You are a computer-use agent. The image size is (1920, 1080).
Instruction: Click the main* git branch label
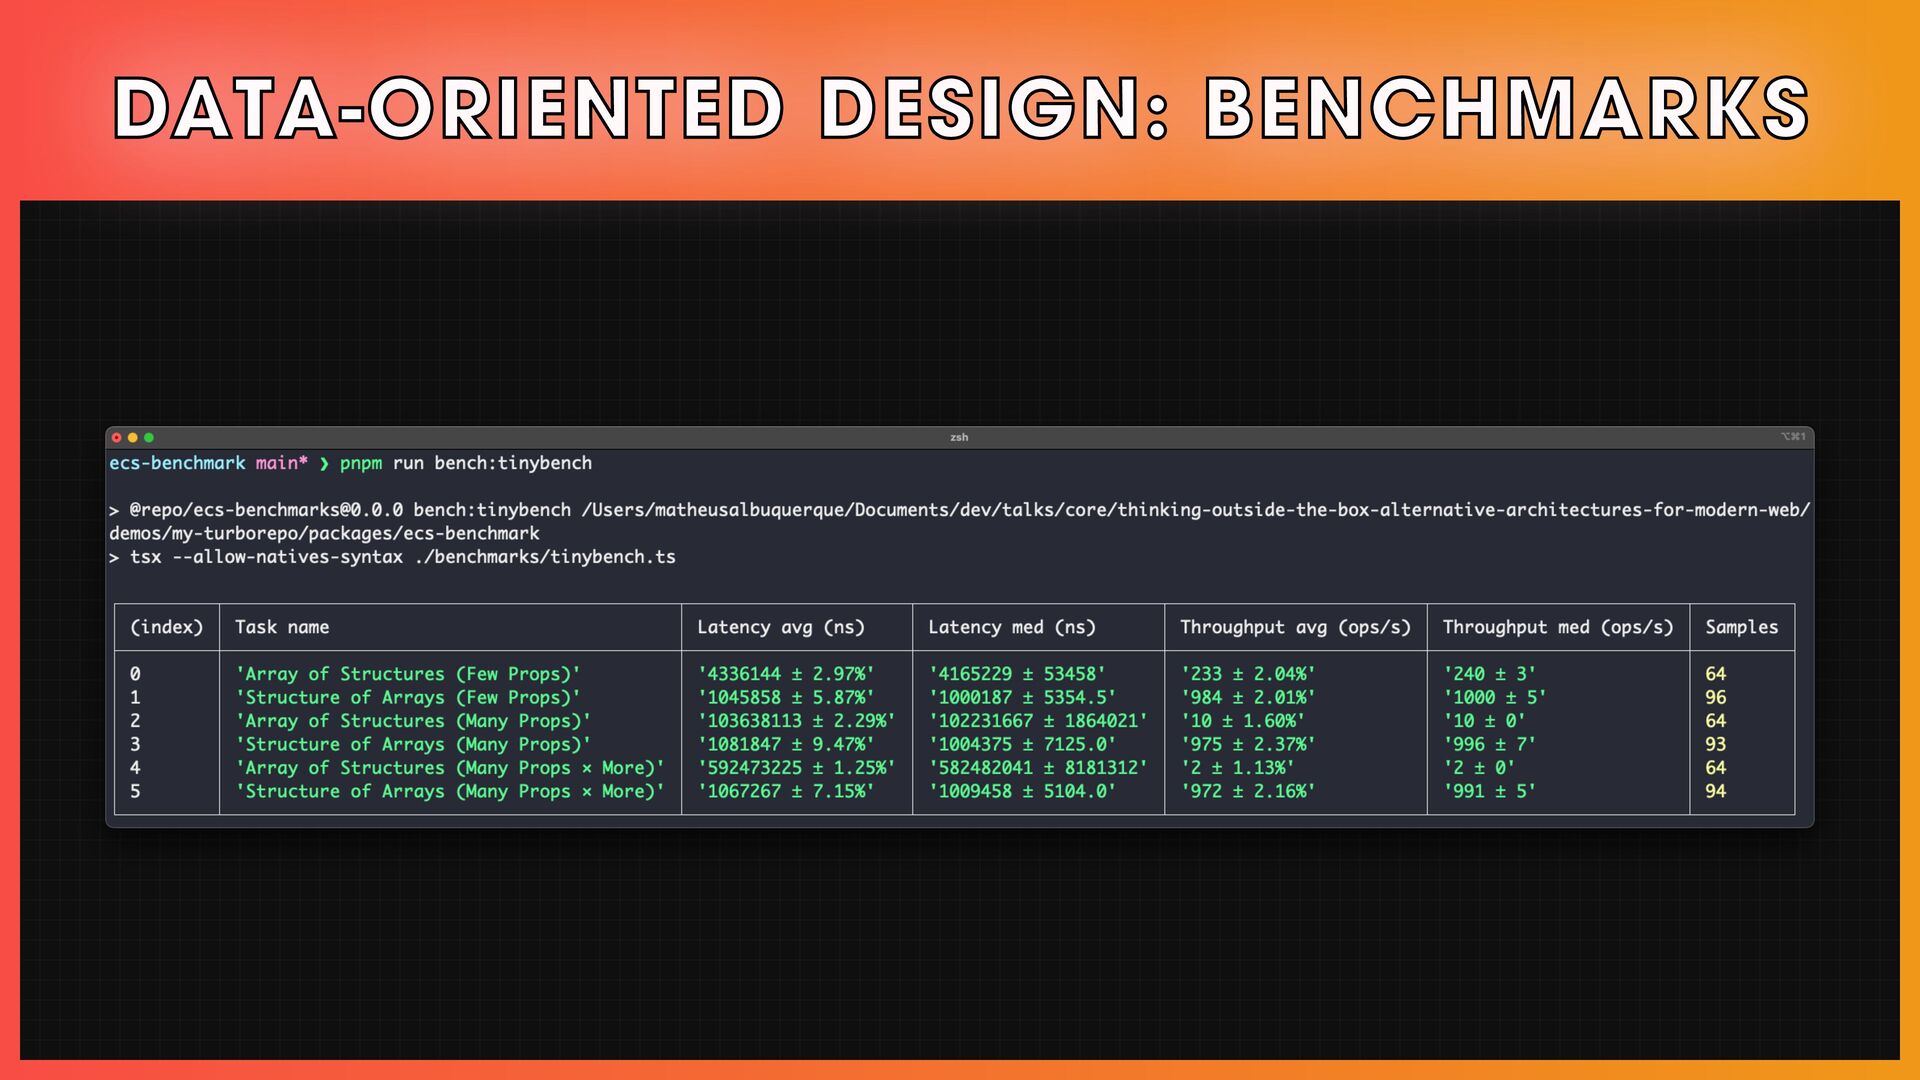(x=281, y=463)
